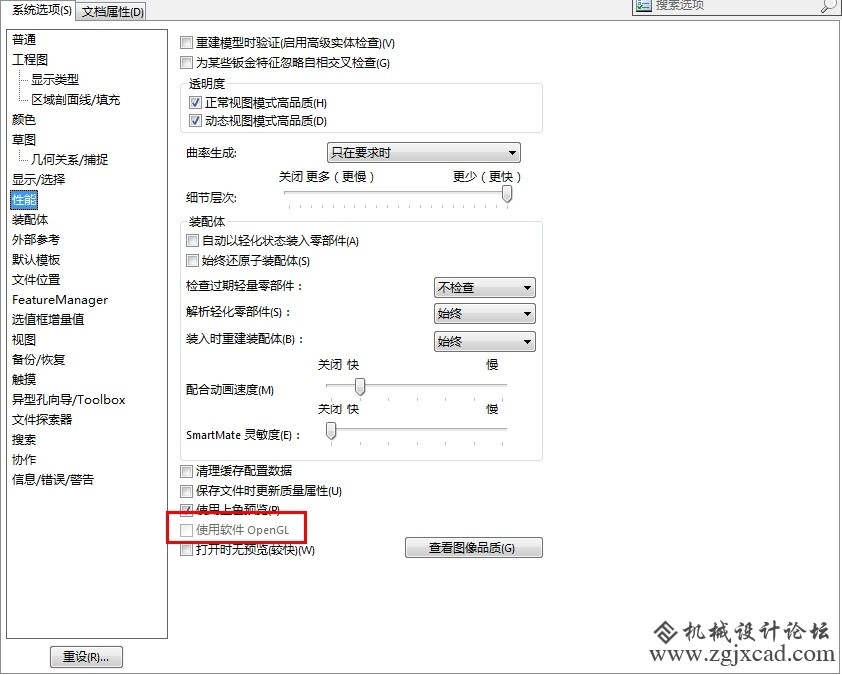Click the 使用软件 OpenGL checkbox

pyautogui.click(x=186, y=531)
